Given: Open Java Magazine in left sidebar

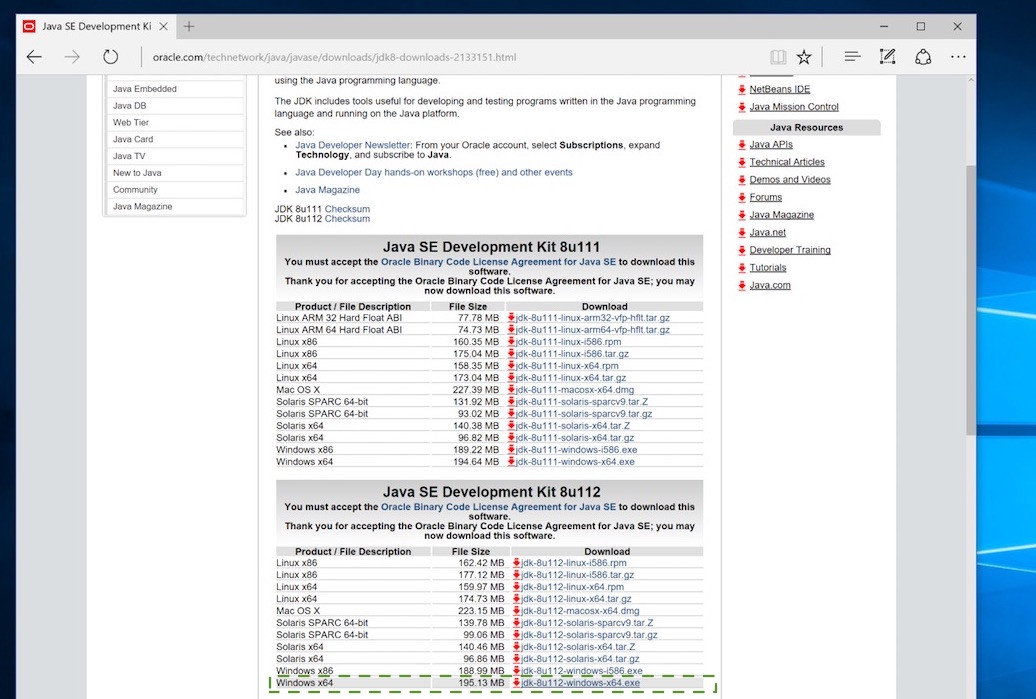Looking at the screenshot, I should (x=142, y=206).
